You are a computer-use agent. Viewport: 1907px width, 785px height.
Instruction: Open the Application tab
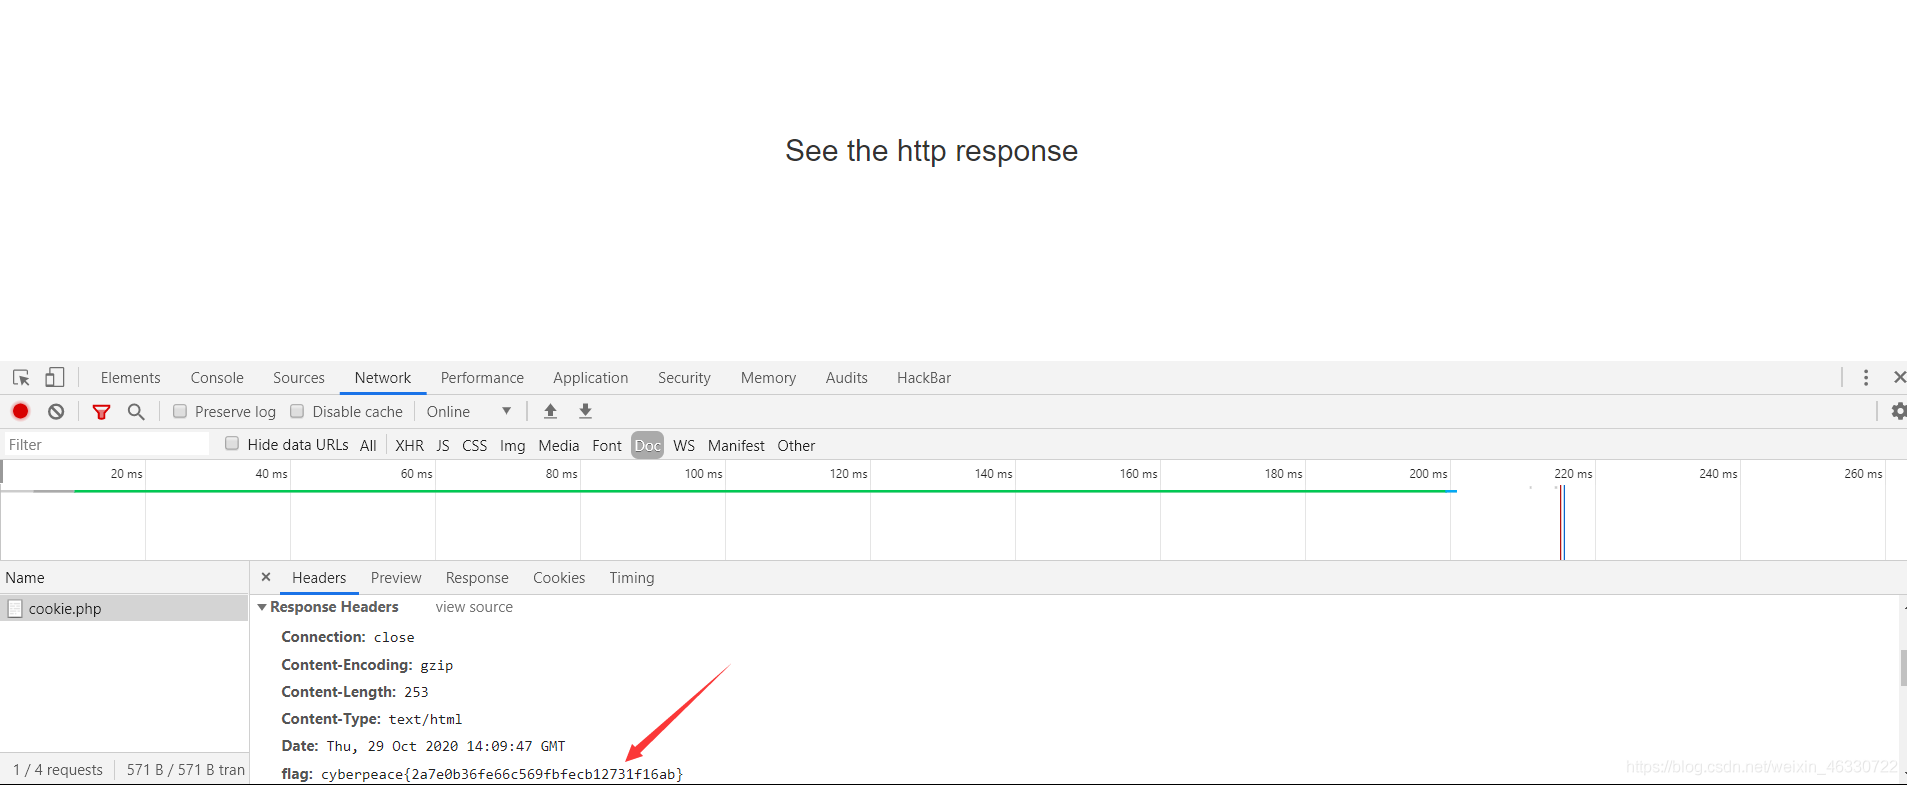pyautogui.click(x=591, y=378)
